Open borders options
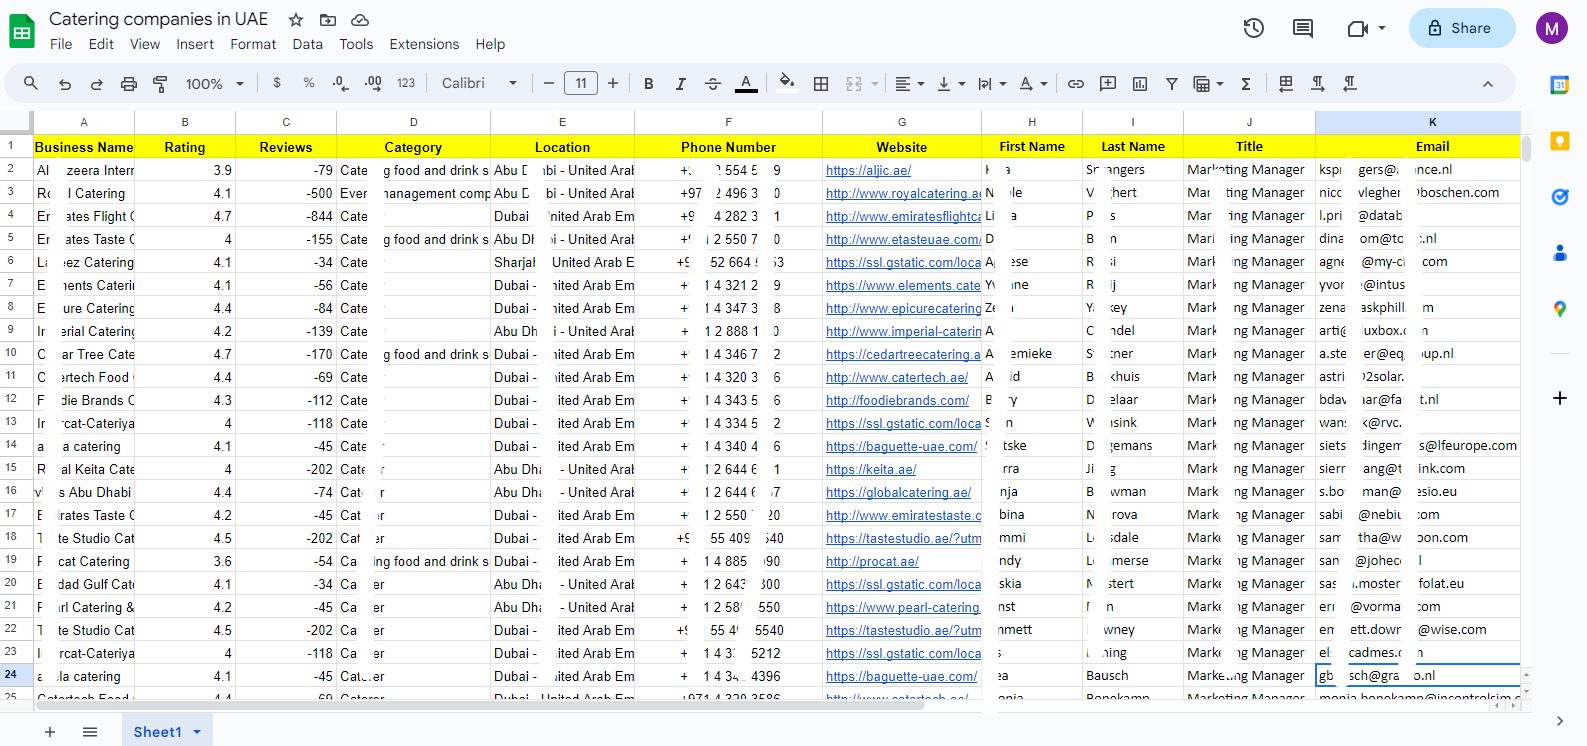 (821, 84)
